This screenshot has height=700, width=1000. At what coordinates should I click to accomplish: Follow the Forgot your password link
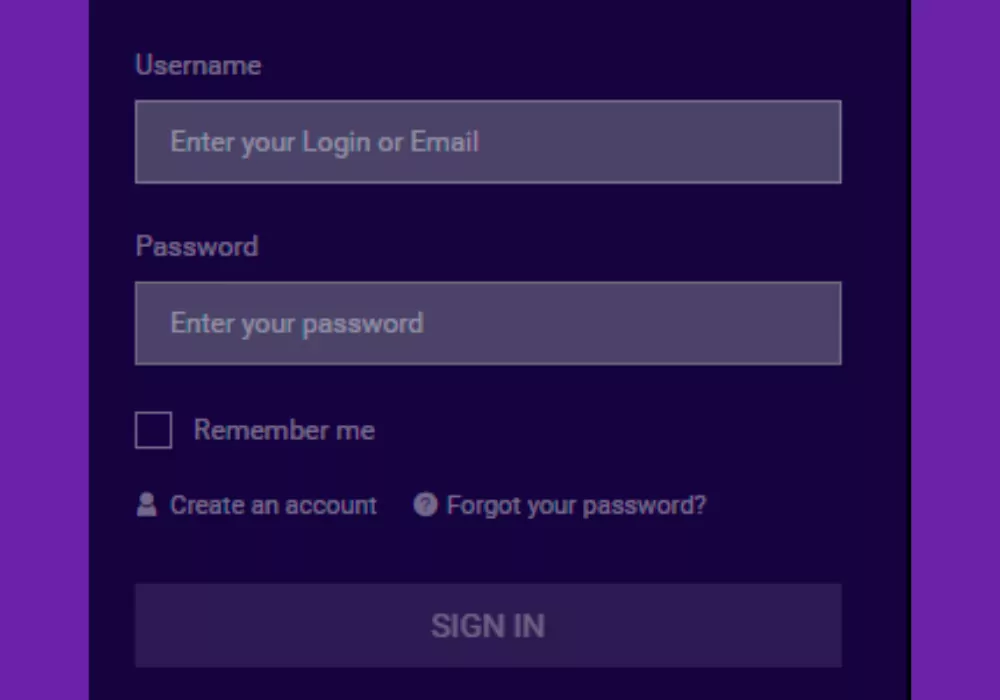click(575, 505)
